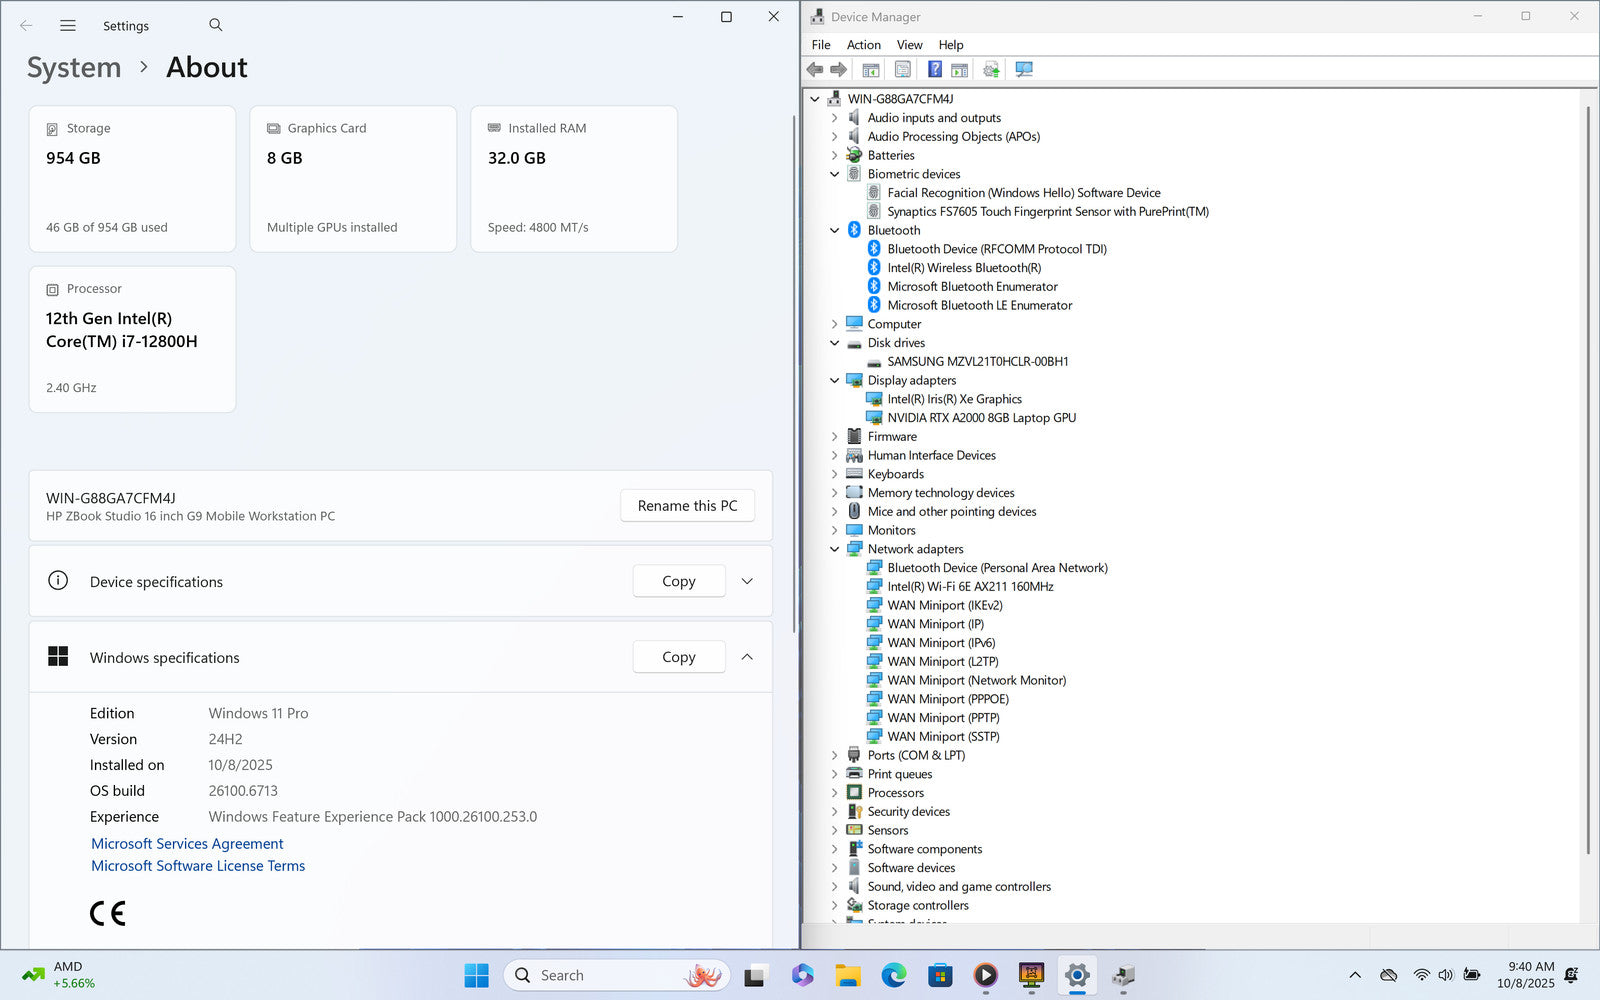Open the View menu
Screen dimensions: 1600x1000
click(909, 45)
